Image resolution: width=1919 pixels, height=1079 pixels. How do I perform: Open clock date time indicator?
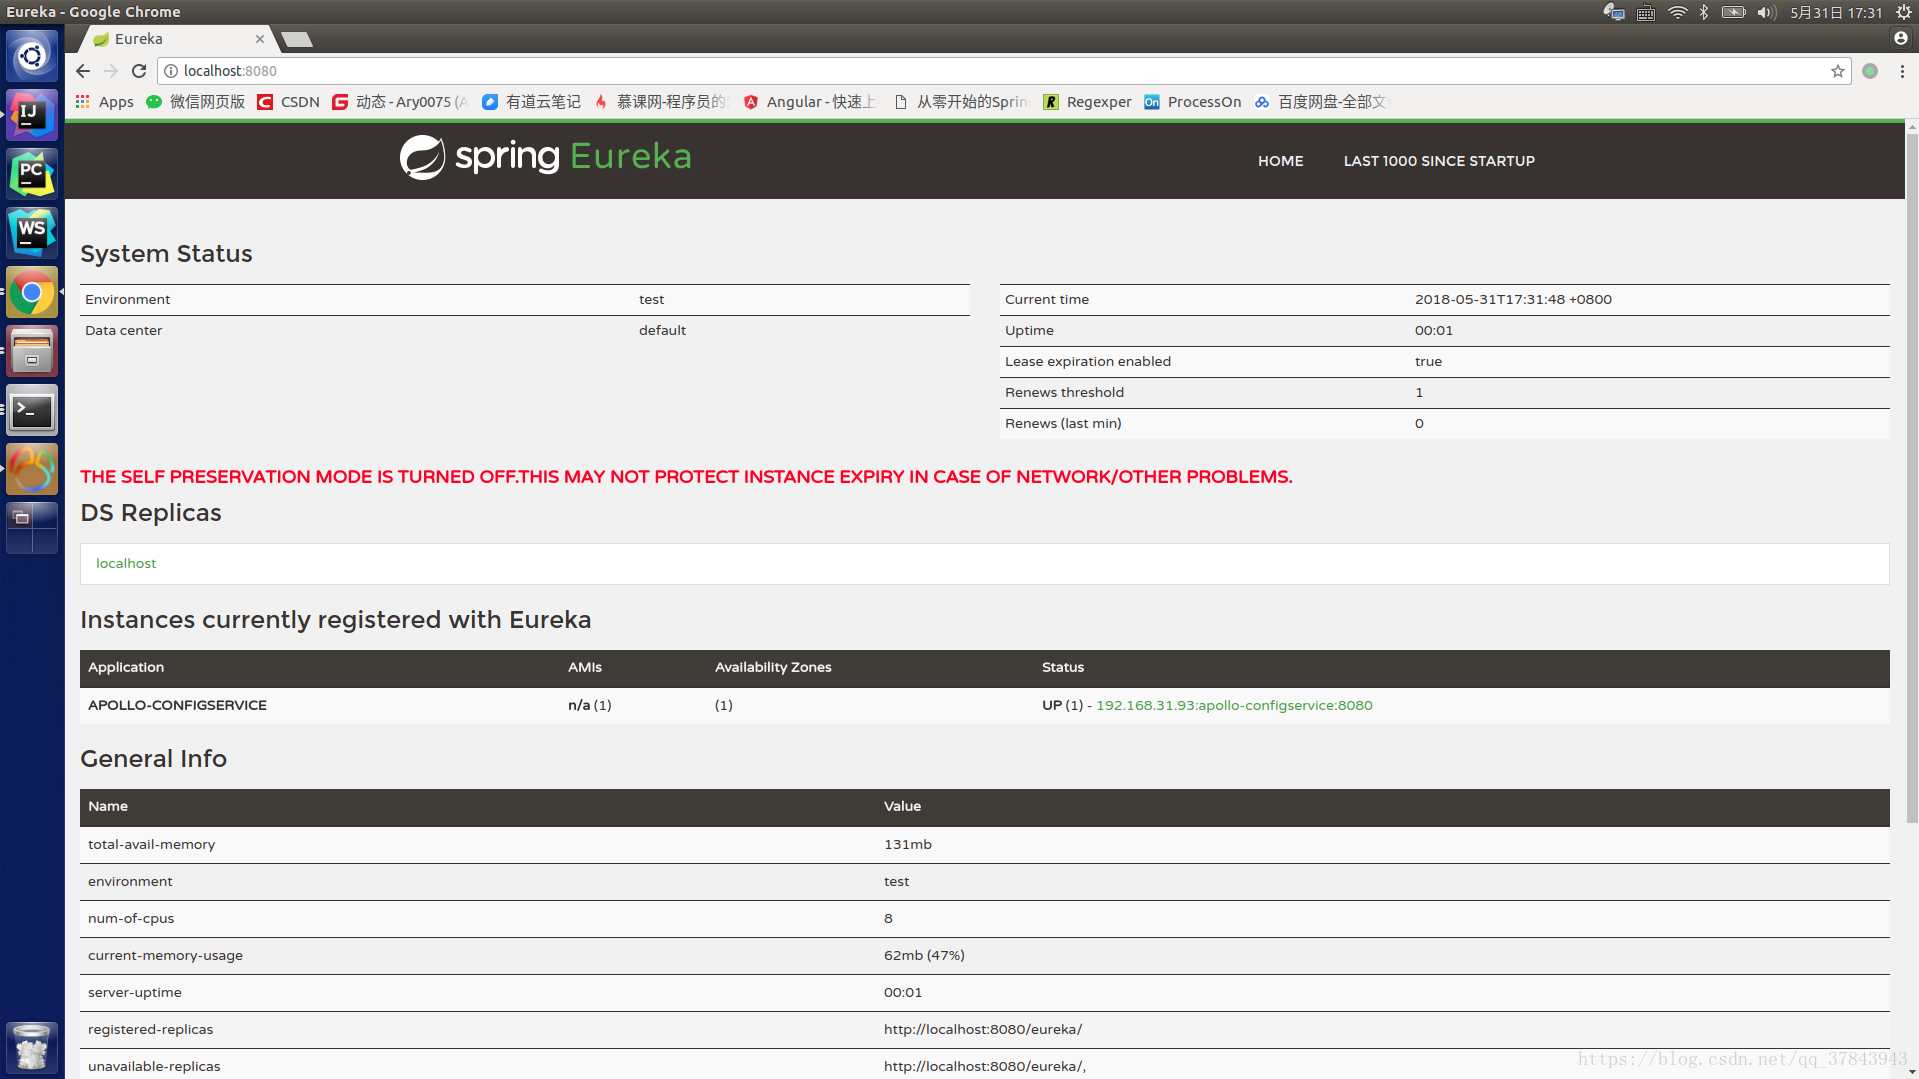pyautogui.click(x=1836, y=12)
